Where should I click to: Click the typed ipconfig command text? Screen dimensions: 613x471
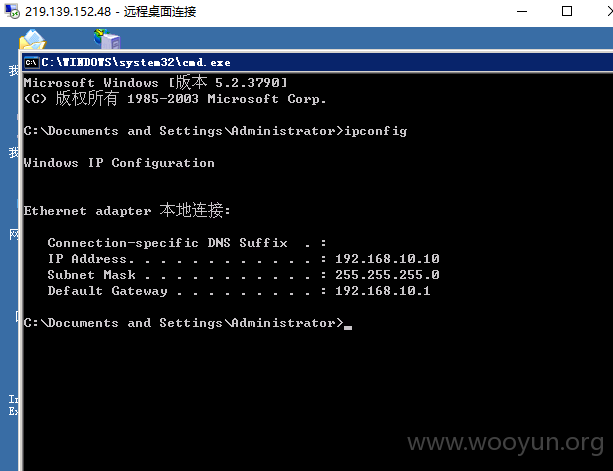tap(375, 131)
